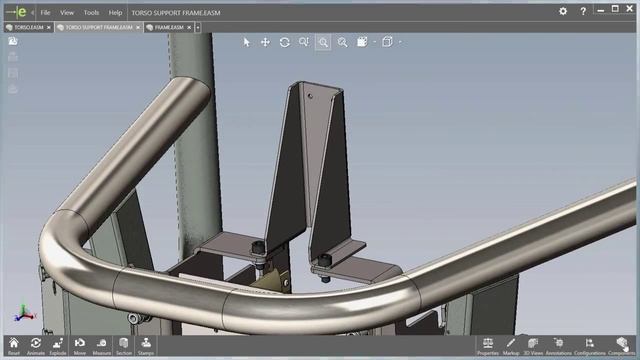Open the Help menu
640x360 pixels.
pos(115,13)
